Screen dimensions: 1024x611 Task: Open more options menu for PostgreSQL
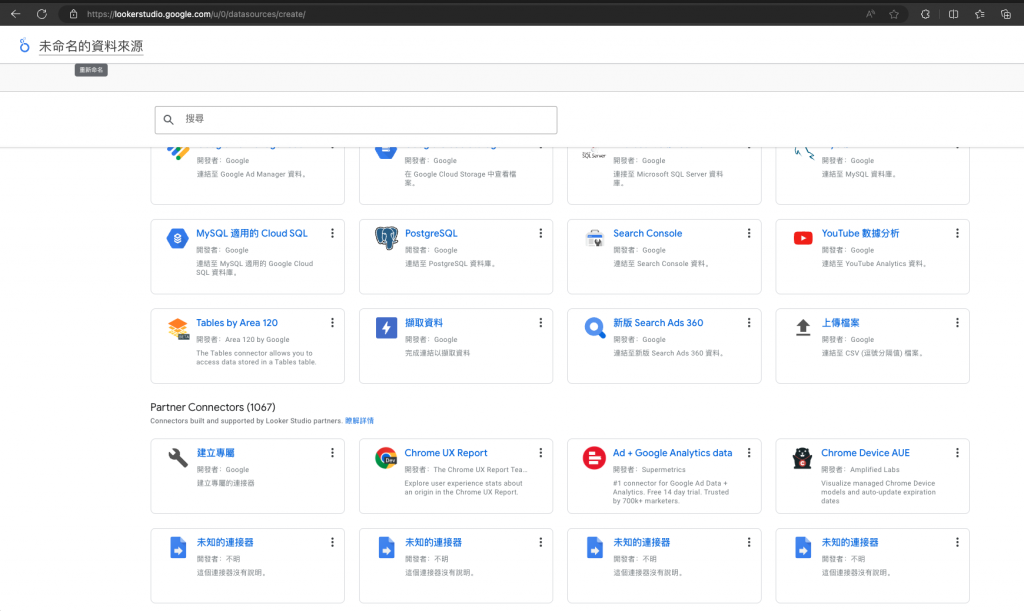541,233
